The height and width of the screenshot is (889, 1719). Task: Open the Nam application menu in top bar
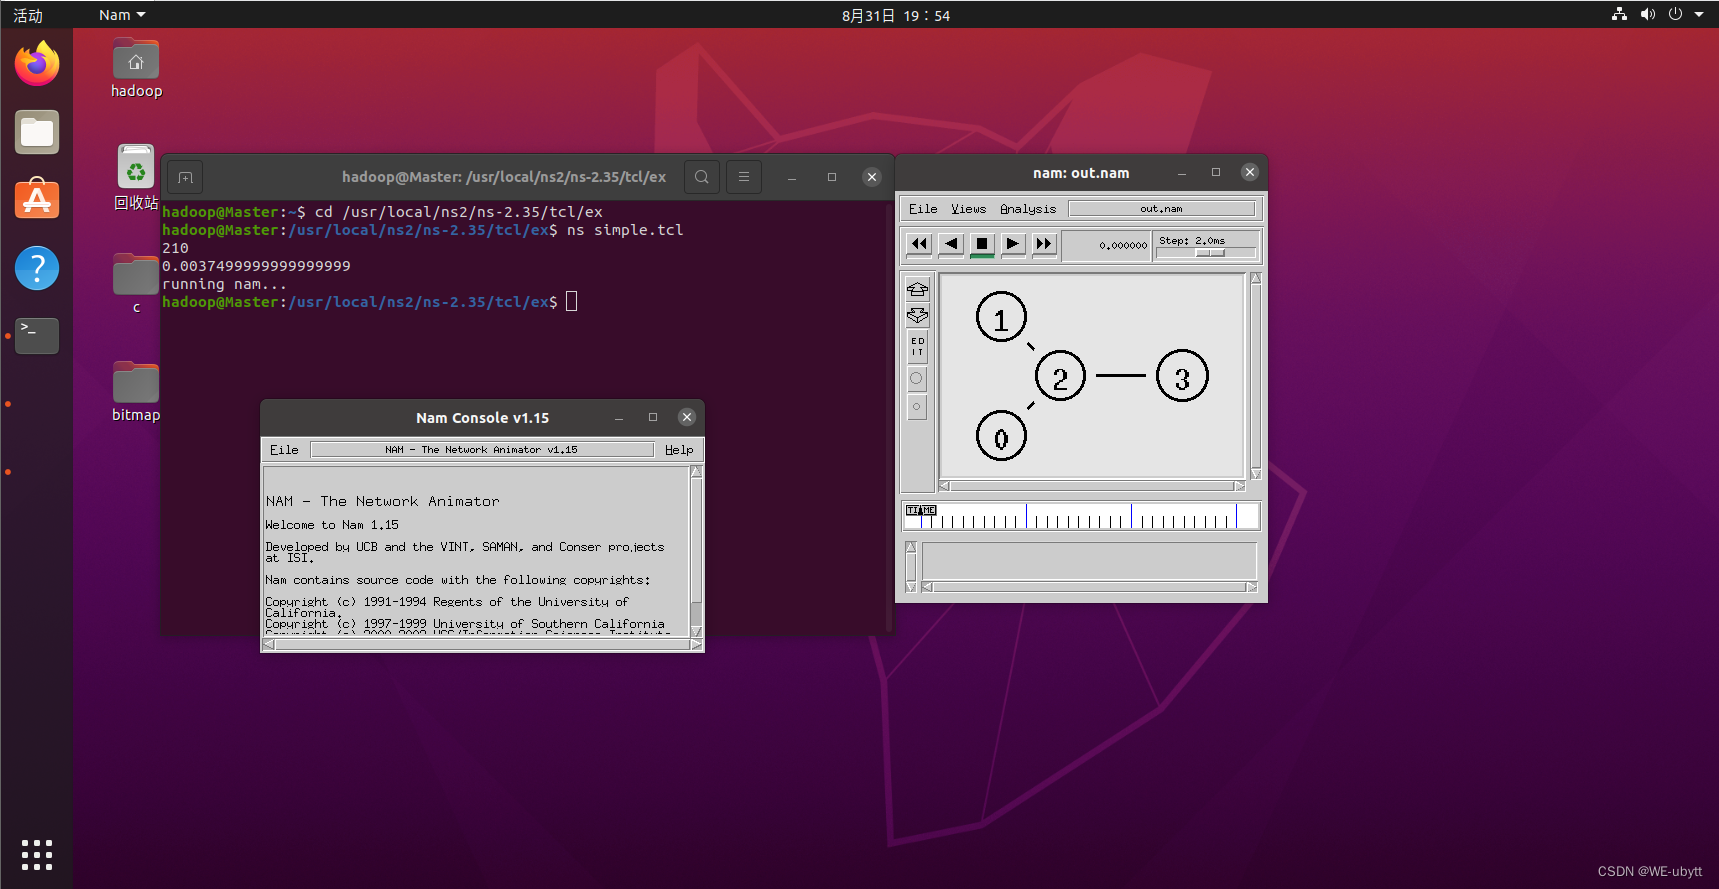[x=122, y=15]
